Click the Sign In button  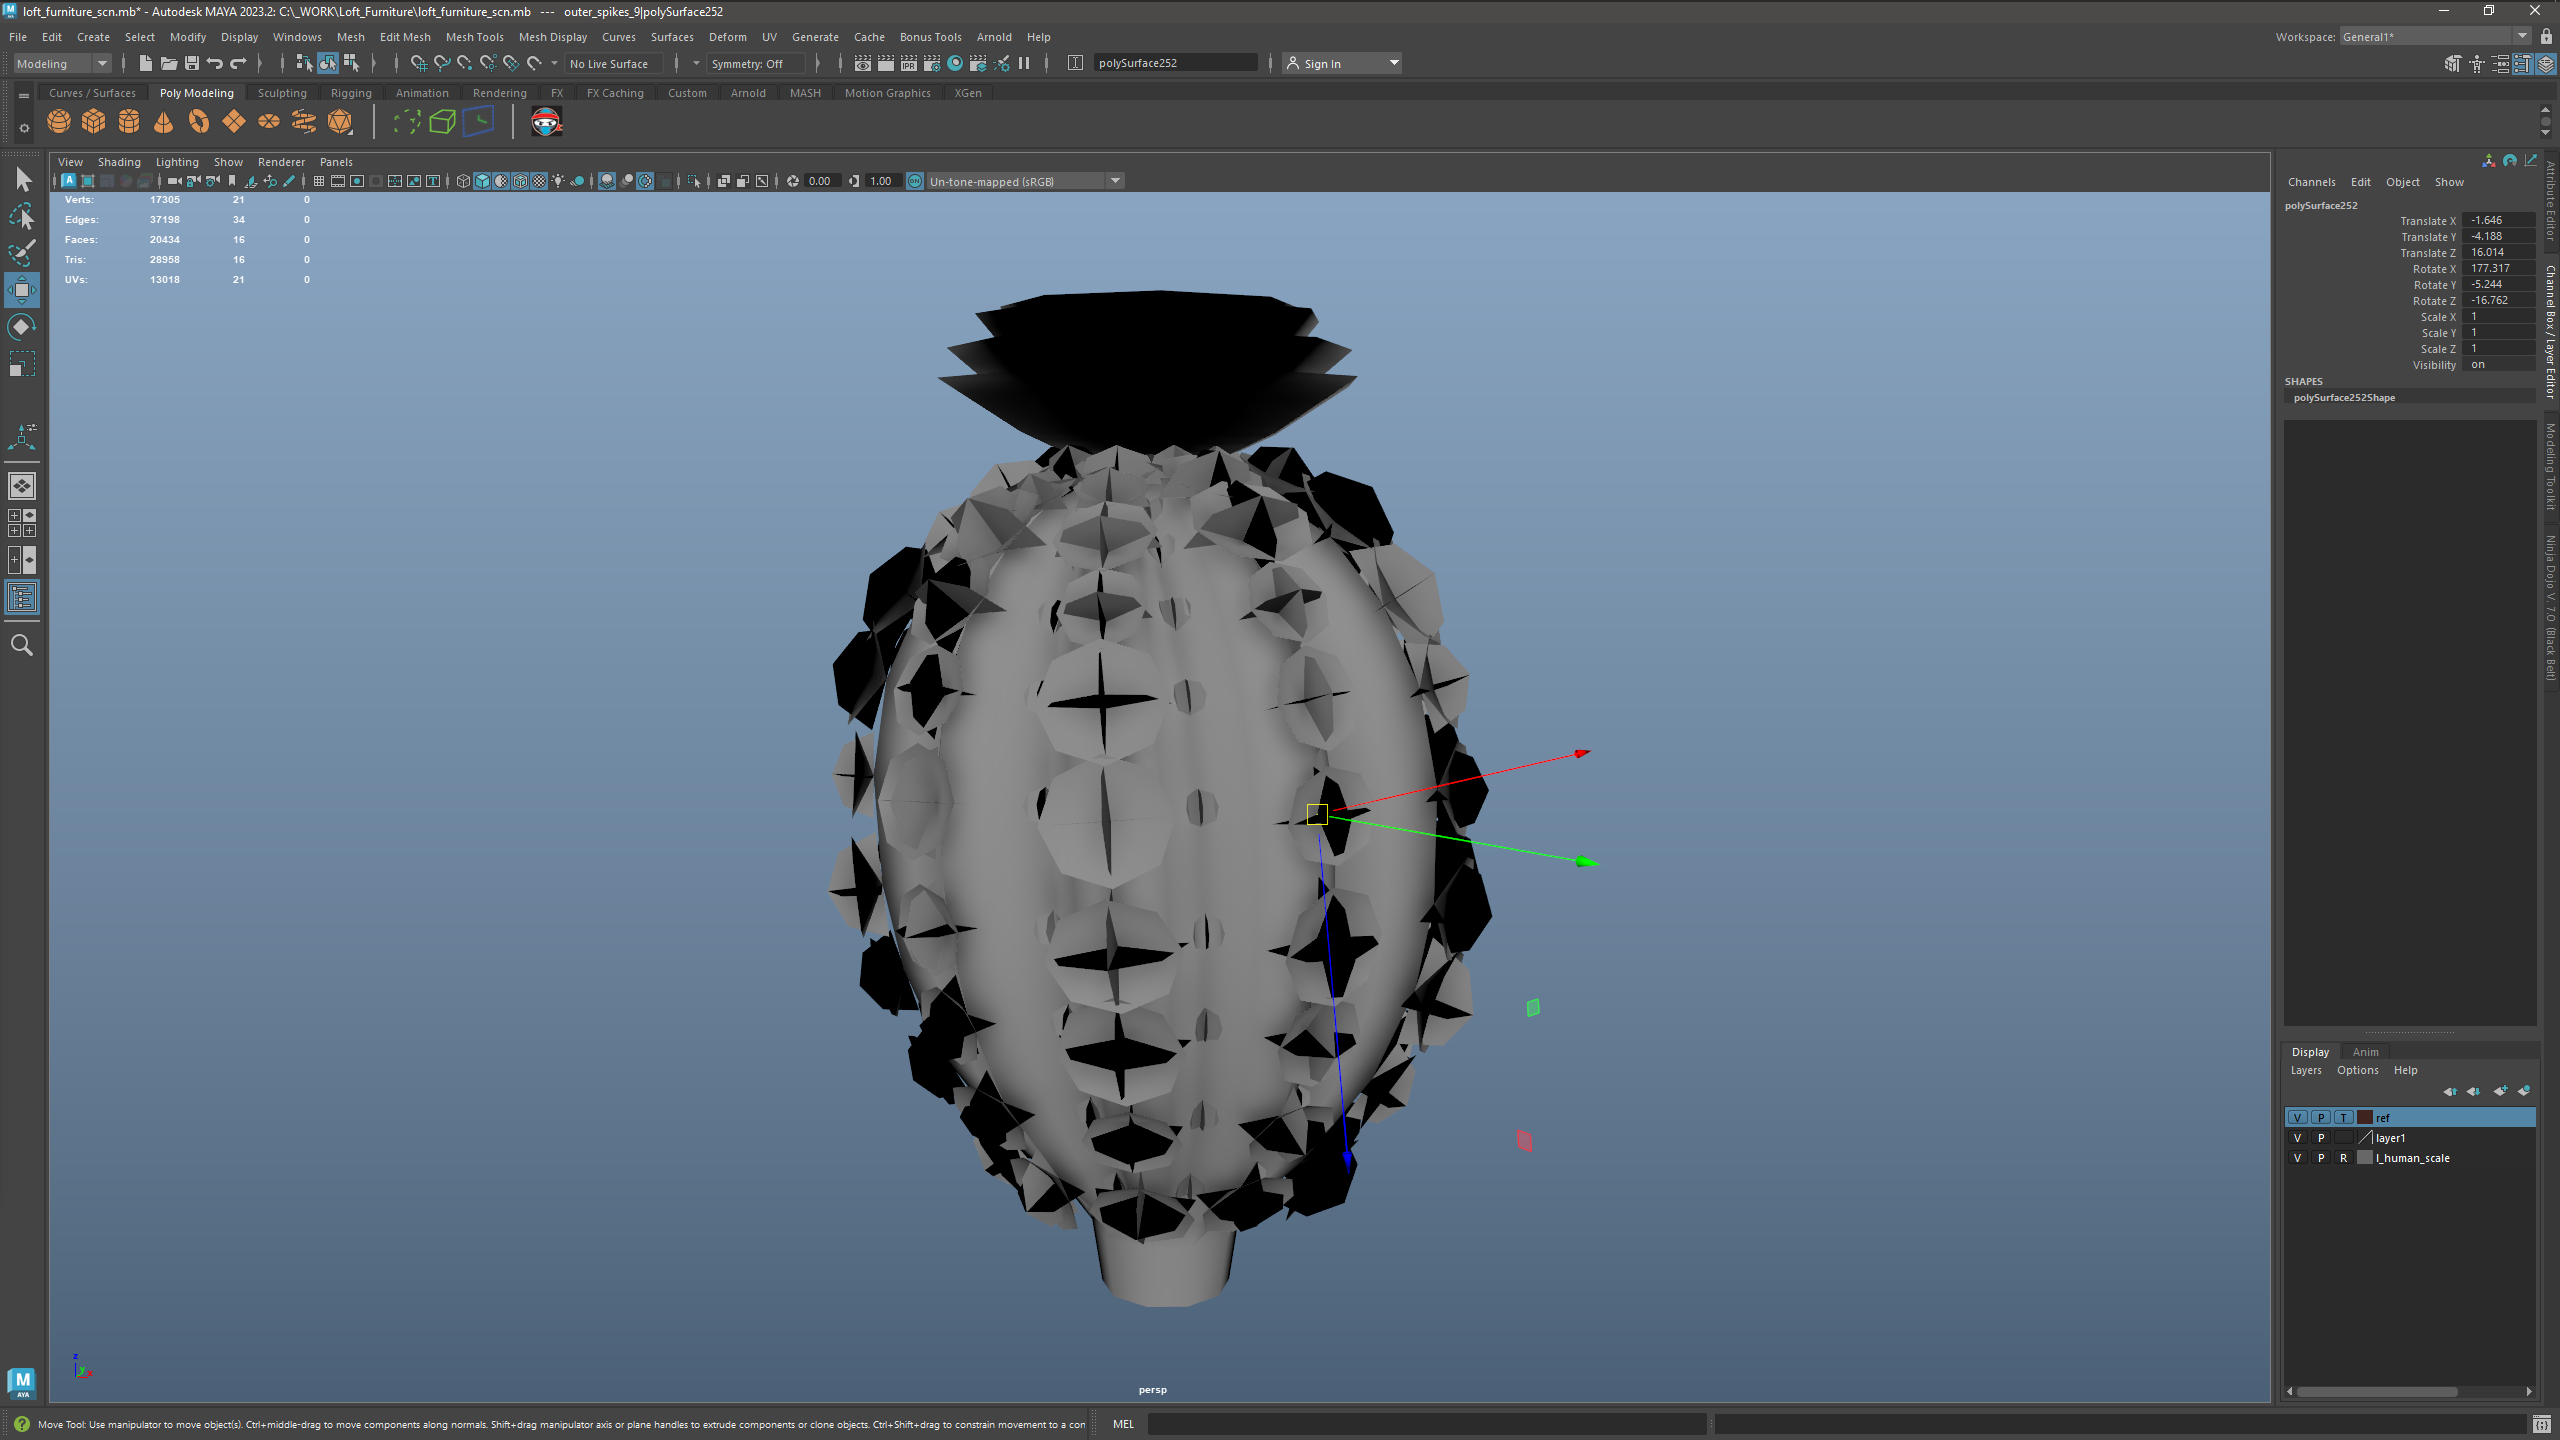(1322, 63)
